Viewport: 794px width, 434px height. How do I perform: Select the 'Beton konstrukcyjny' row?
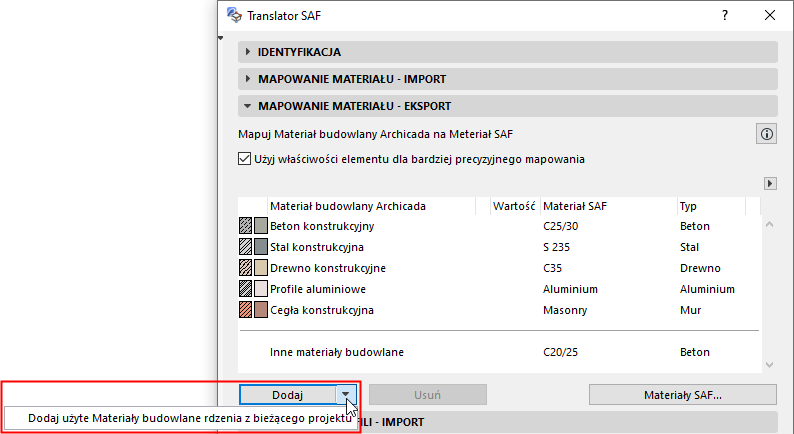[x=499, y=226]
